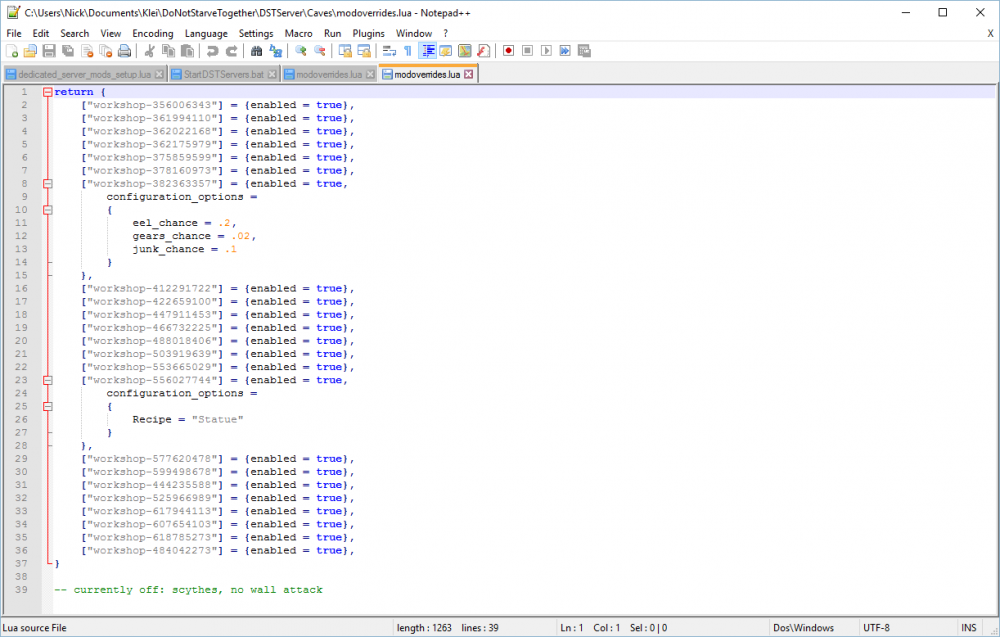Viewport: 1000px width, 637px height.
Task: Click the New file toolbar icon
Action: click(13, 51)
